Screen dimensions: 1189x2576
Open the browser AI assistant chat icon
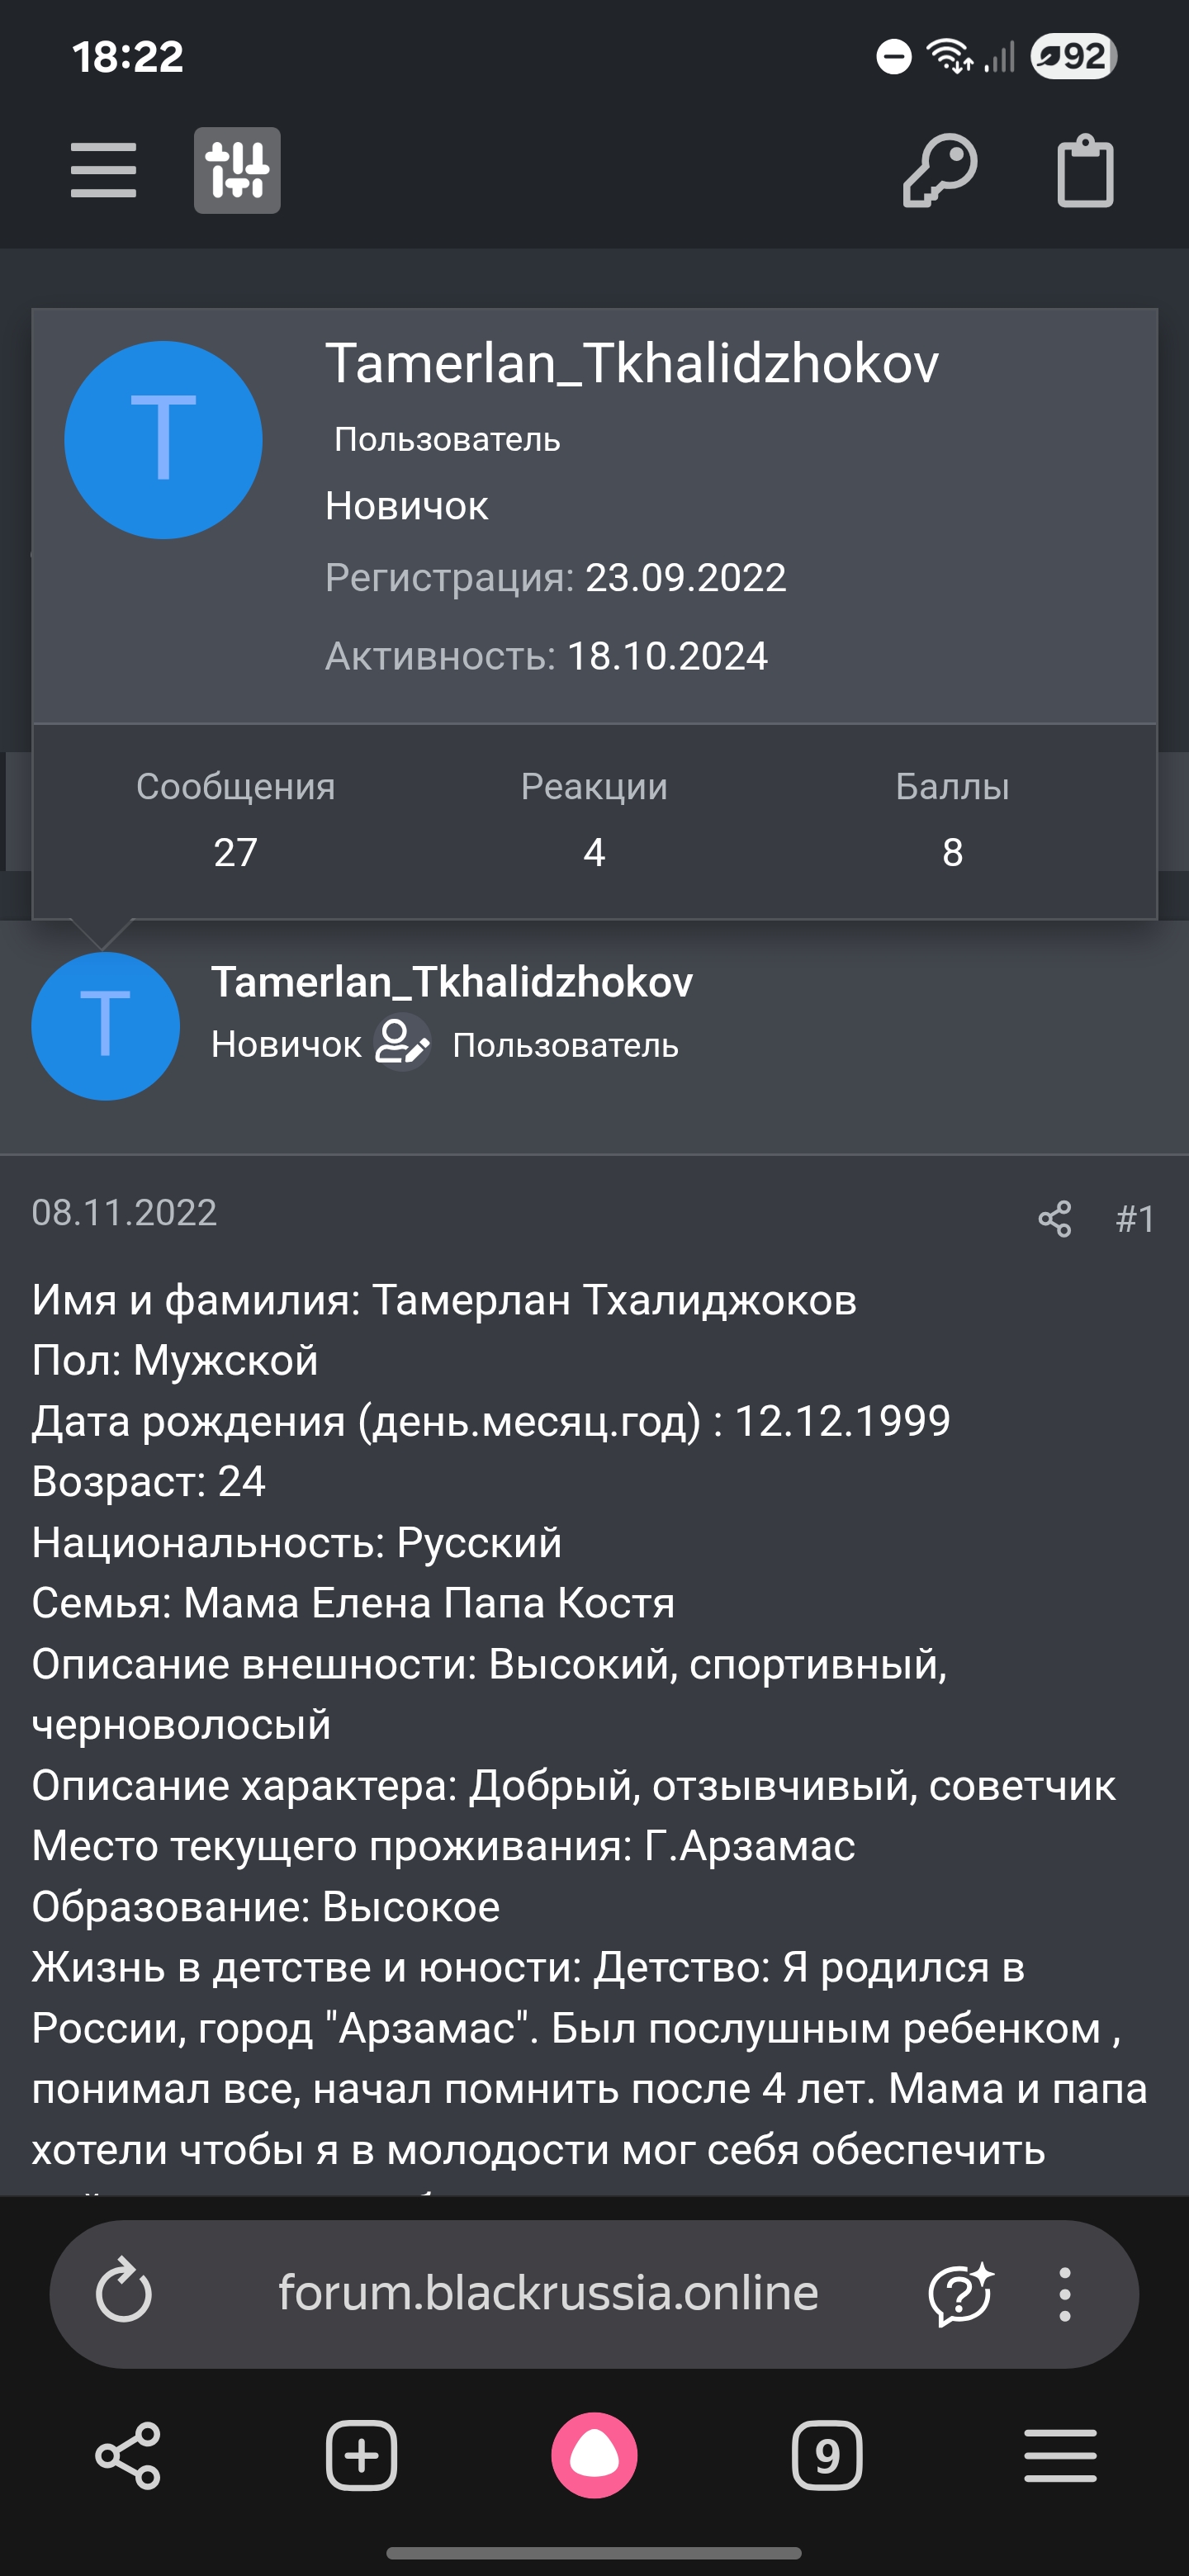pyautogui.click(x=960, y=2292)
